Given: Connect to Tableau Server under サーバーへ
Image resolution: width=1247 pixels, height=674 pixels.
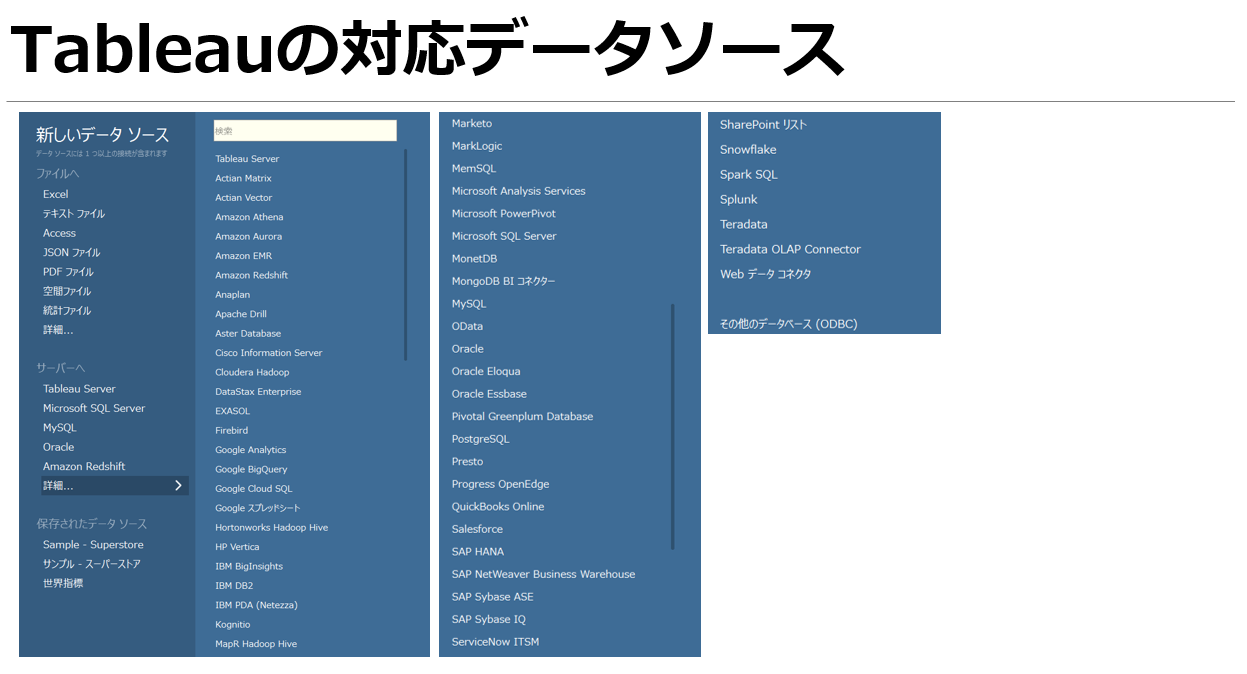Looking at the screenshot, I should 79,389.
